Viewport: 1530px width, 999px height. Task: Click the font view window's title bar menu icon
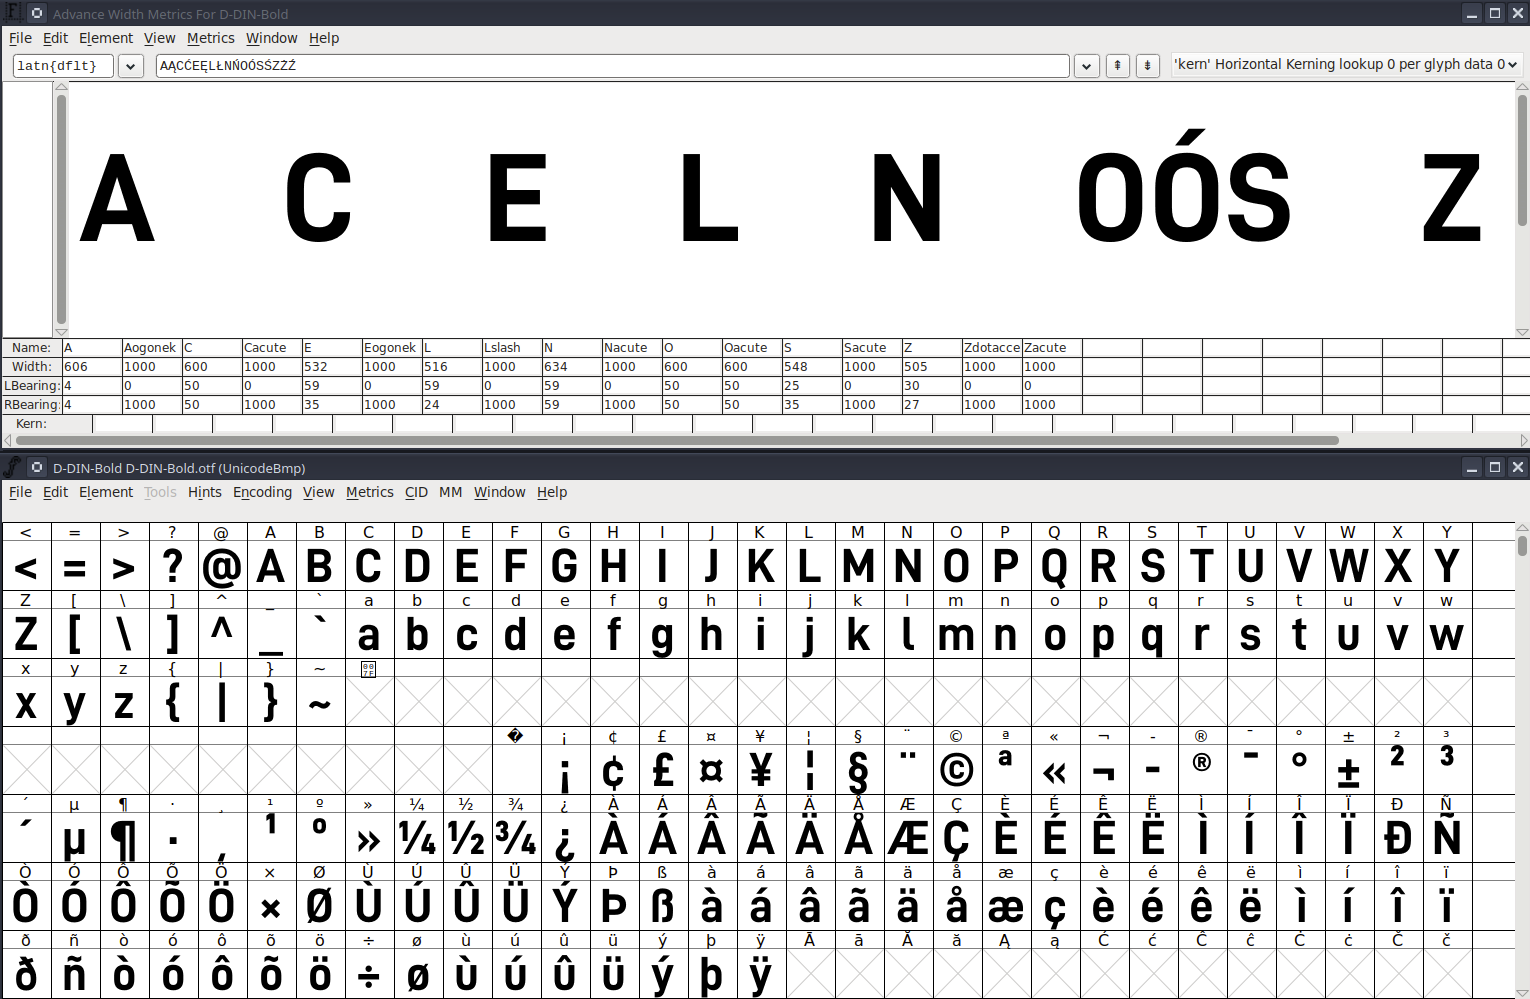(37, 467)
